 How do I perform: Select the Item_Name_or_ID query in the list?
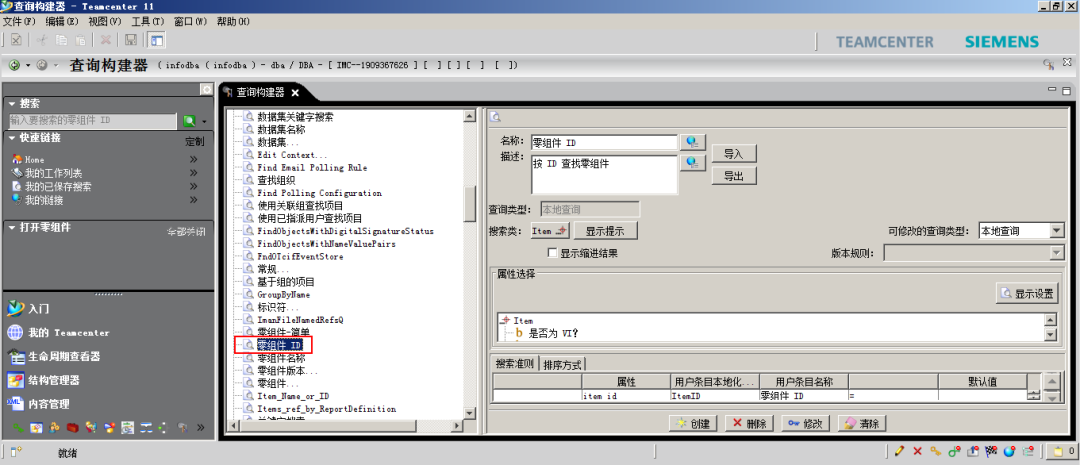coord(293,396)
